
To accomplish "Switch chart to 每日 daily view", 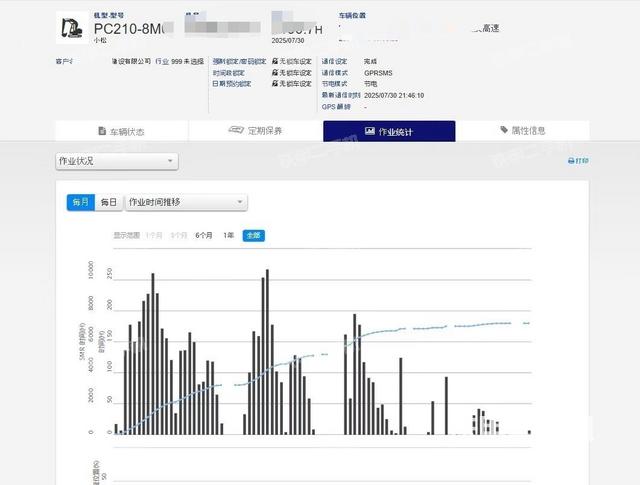I will click(x=109, y=202).
